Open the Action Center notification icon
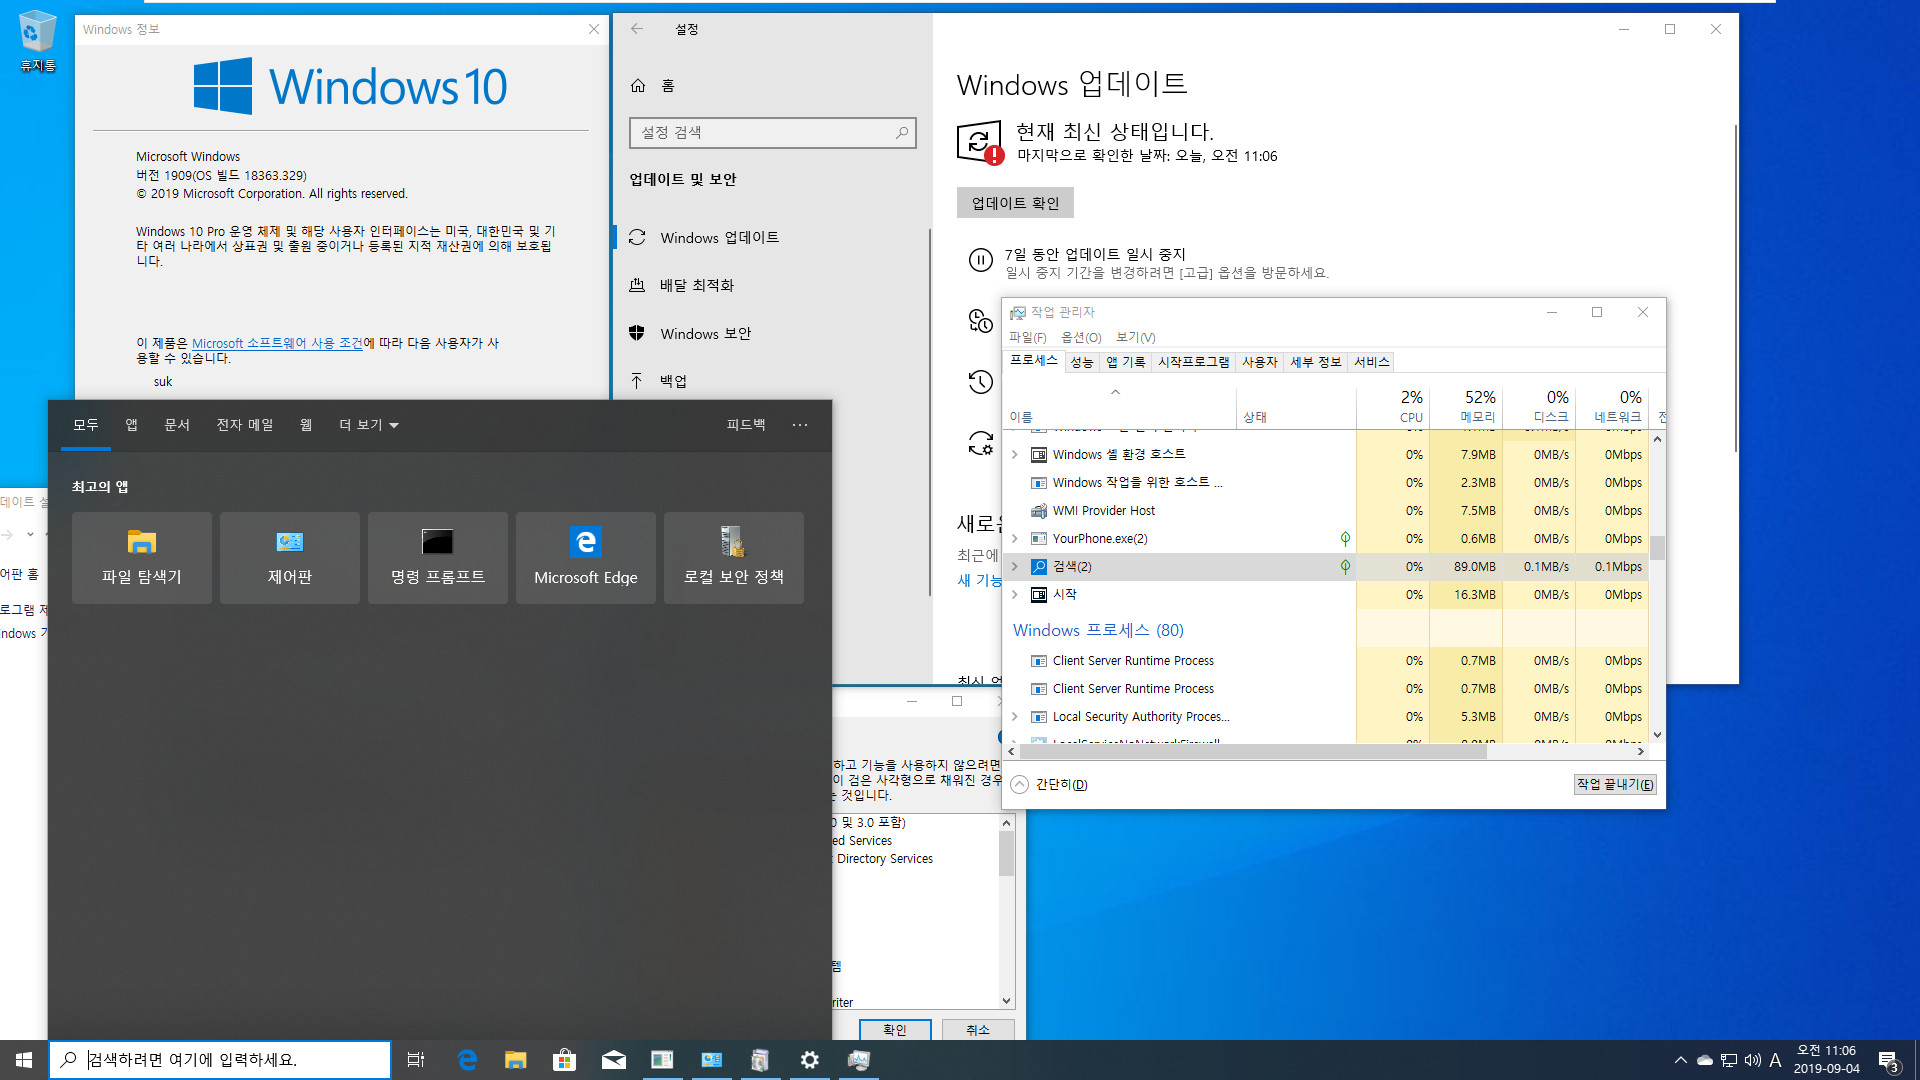Viewport: 1920px width, 1080px height. 1888,1060
